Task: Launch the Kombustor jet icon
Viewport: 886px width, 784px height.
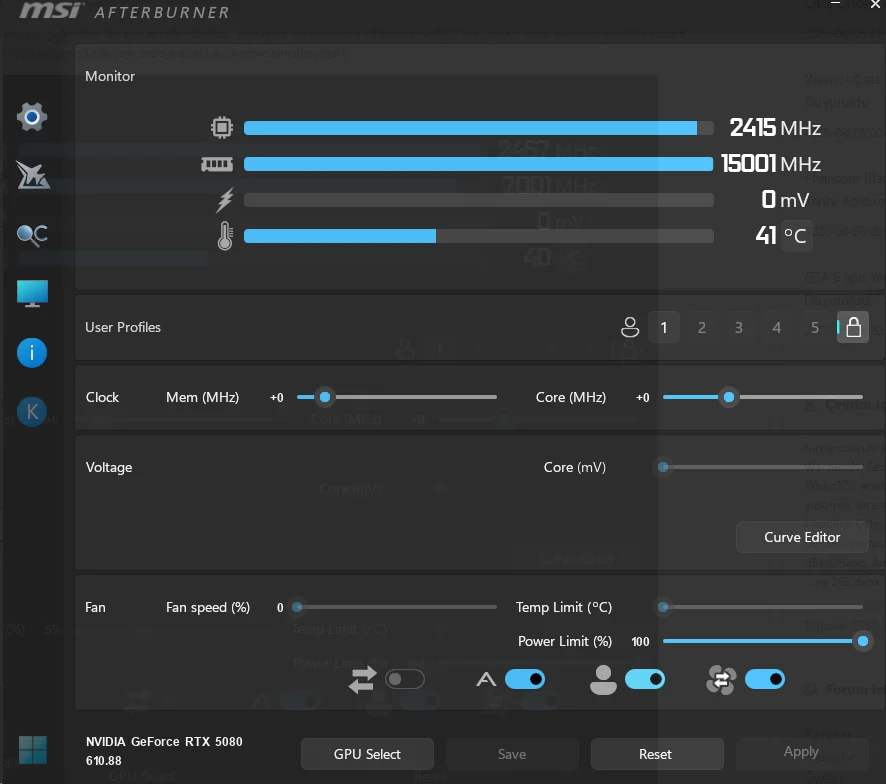Action: [x=32, y=175]
